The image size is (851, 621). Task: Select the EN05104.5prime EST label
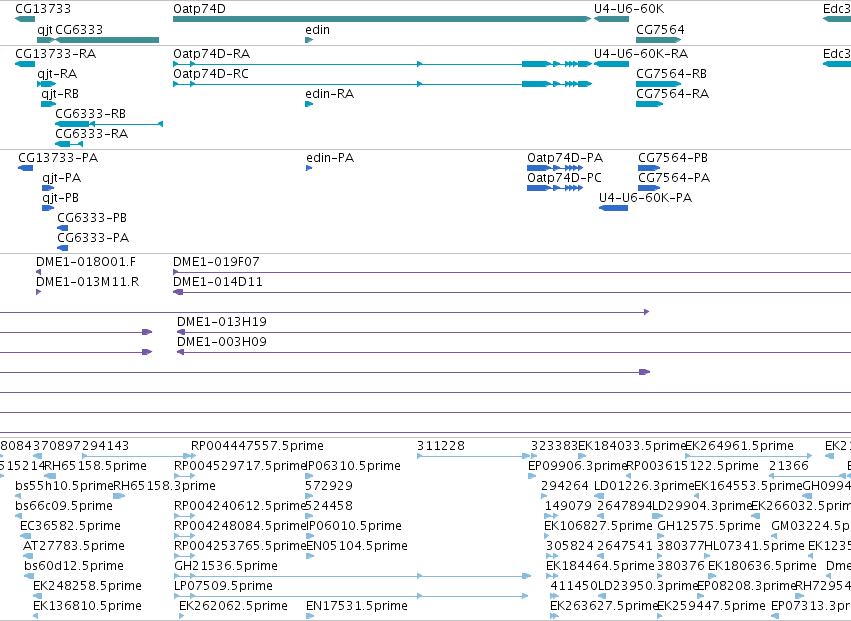357,547
